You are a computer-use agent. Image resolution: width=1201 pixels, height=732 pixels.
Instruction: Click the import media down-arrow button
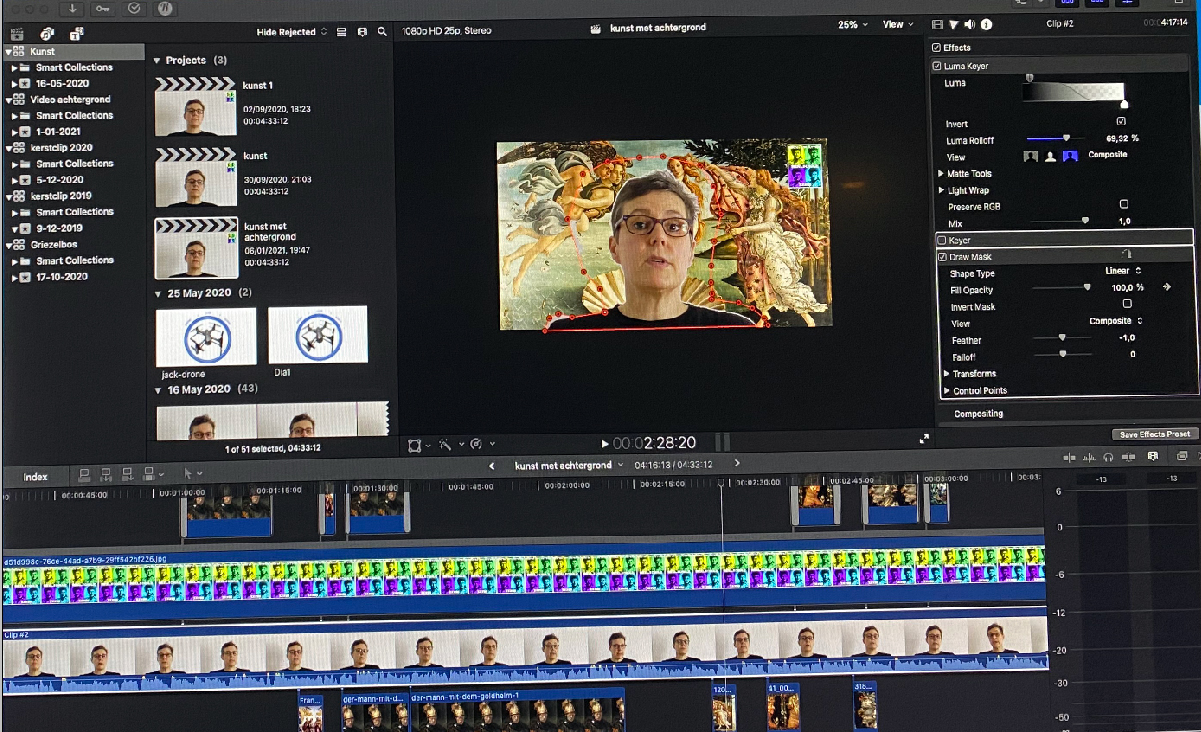(x=74, y=8)
